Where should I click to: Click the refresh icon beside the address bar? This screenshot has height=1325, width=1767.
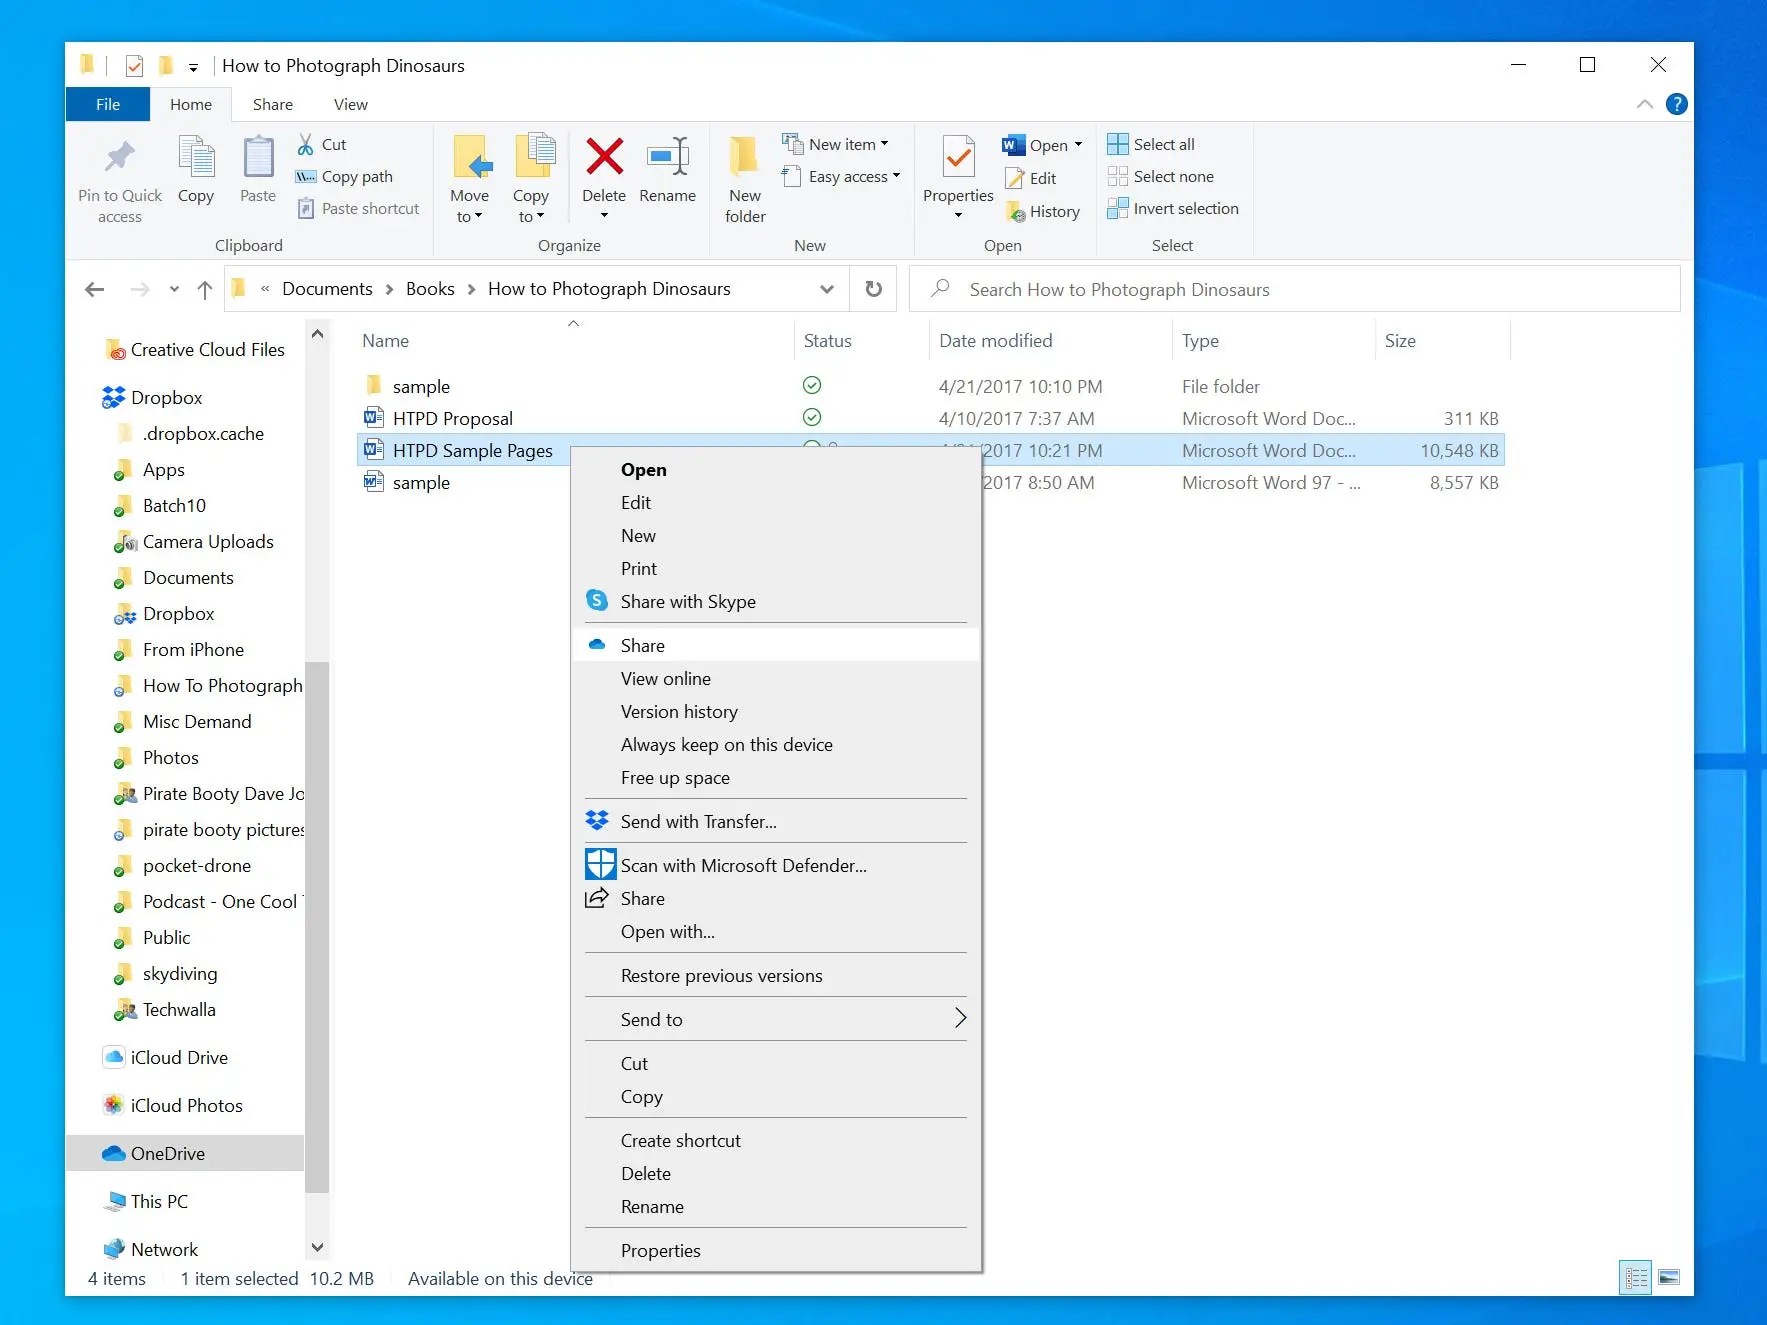872,289
